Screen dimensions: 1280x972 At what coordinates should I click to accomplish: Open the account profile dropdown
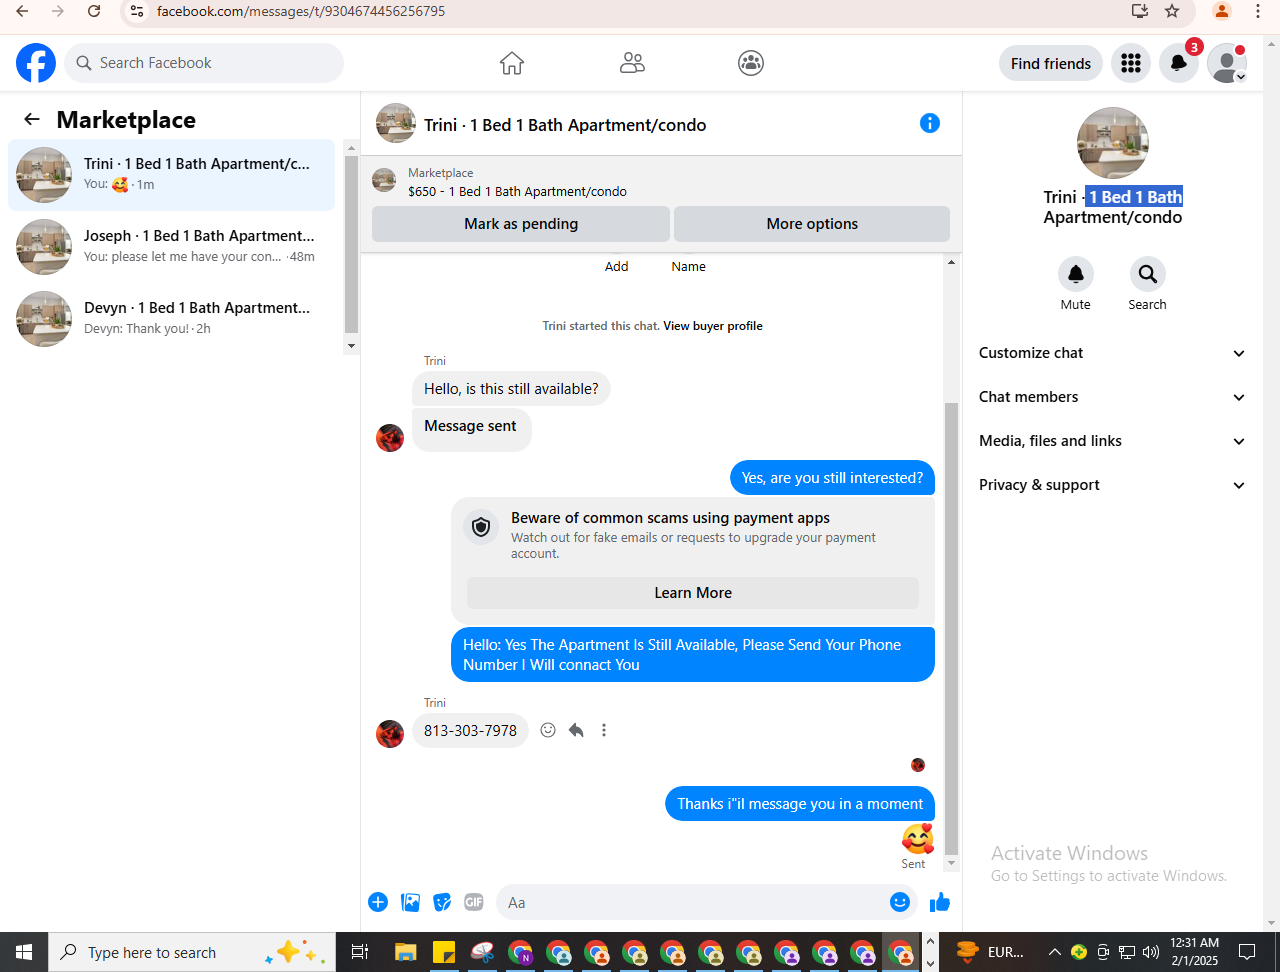[x=1227, y=63]
